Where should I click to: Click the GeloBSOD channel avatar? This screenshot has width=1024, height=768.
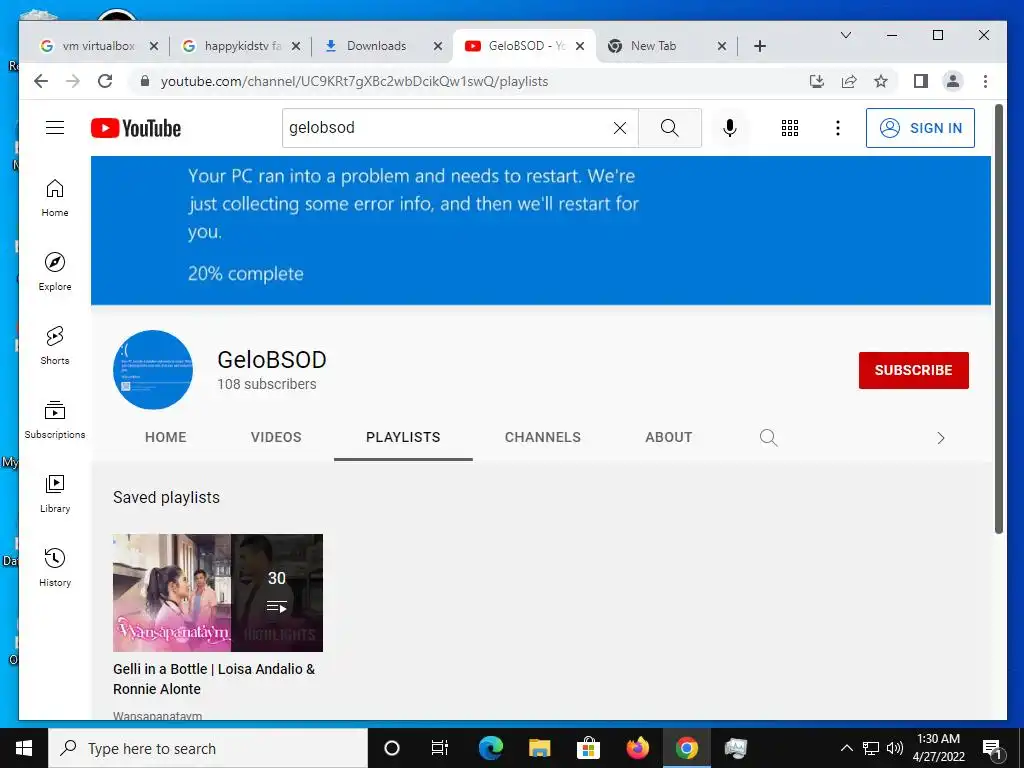153,370
